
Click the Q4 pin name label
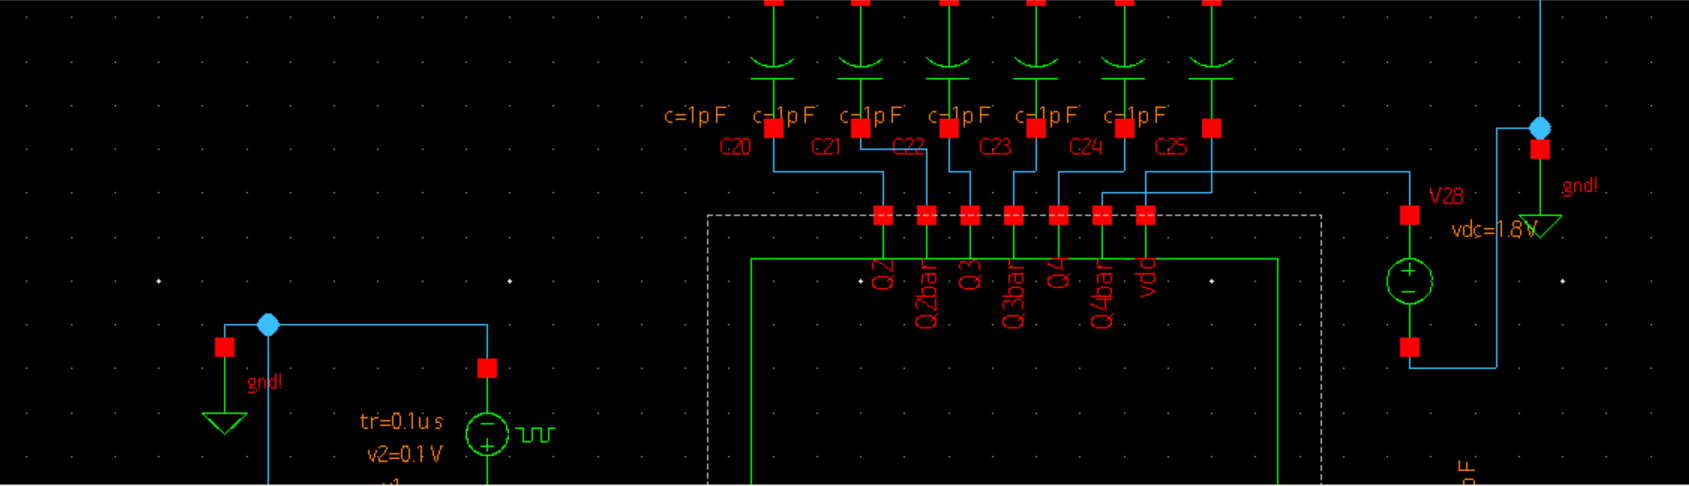tap(1059, 274)
